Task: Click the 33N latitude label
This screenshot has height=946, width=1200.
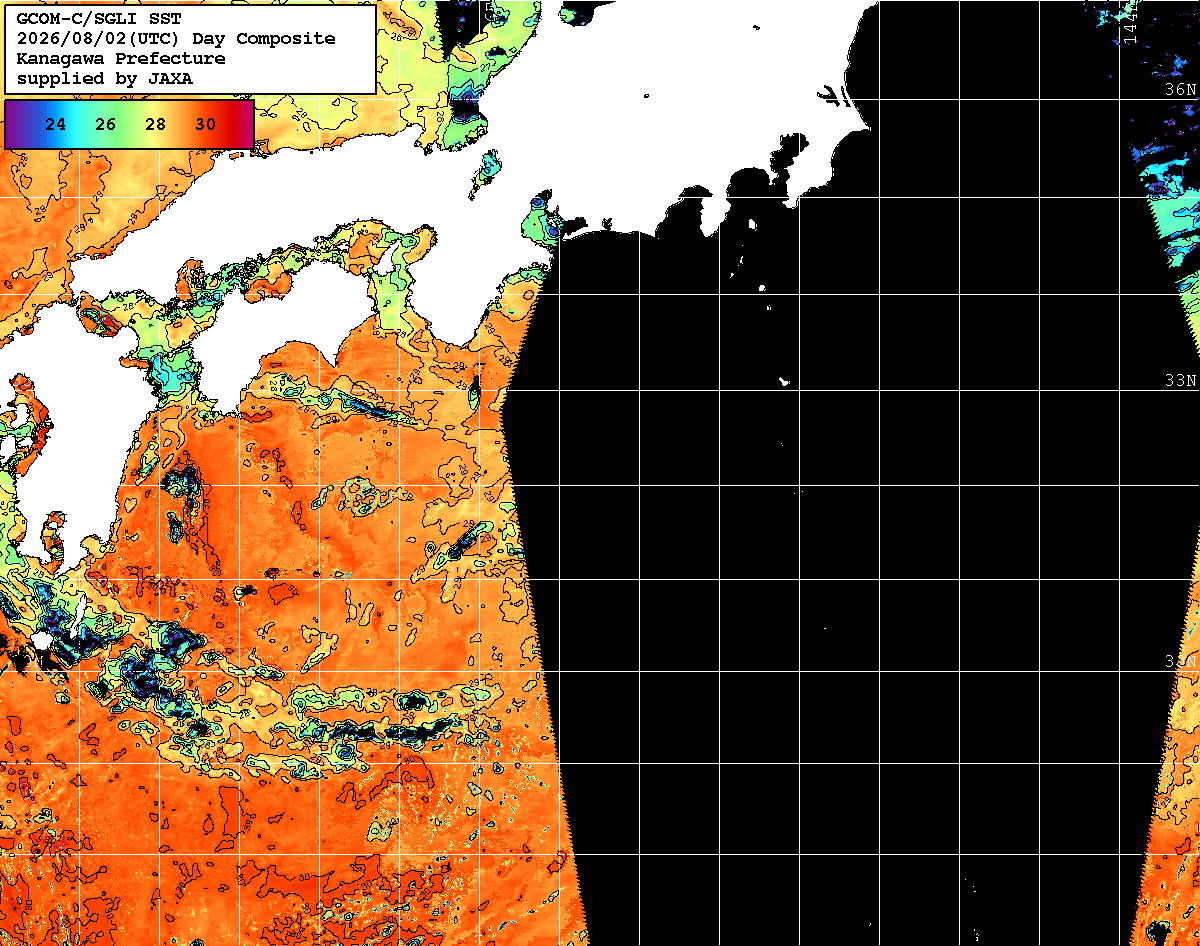Action: click(x=1180, y=380)
